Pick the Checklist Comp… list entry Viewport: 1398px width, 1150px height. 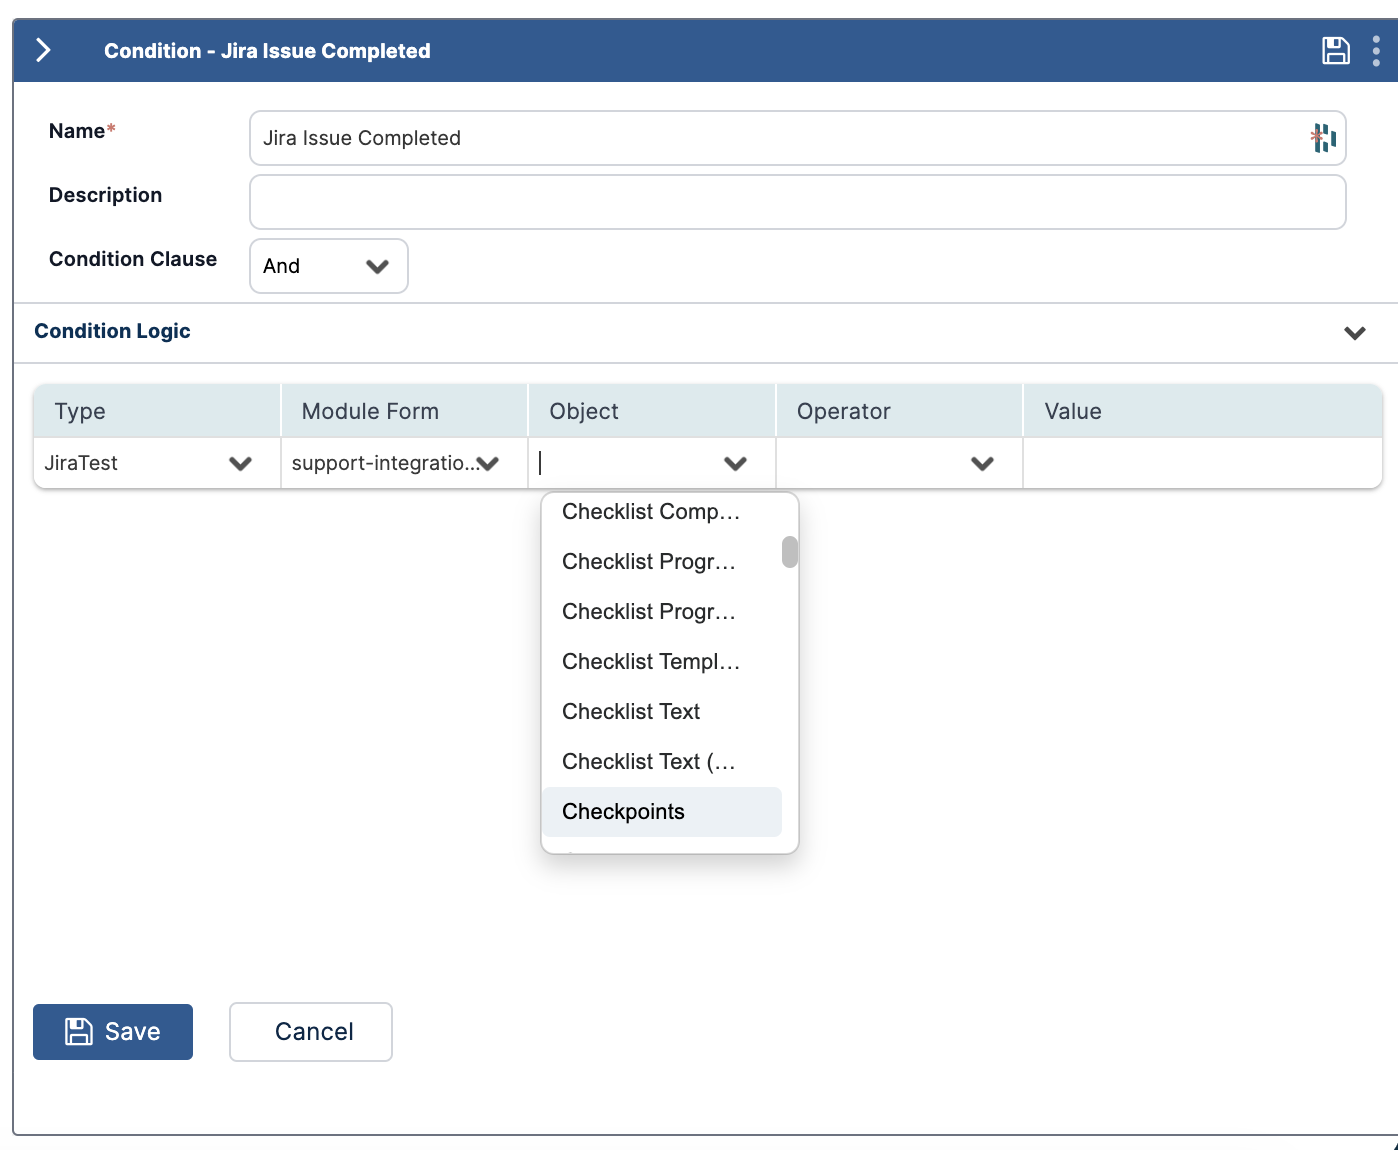pos(651,512)
